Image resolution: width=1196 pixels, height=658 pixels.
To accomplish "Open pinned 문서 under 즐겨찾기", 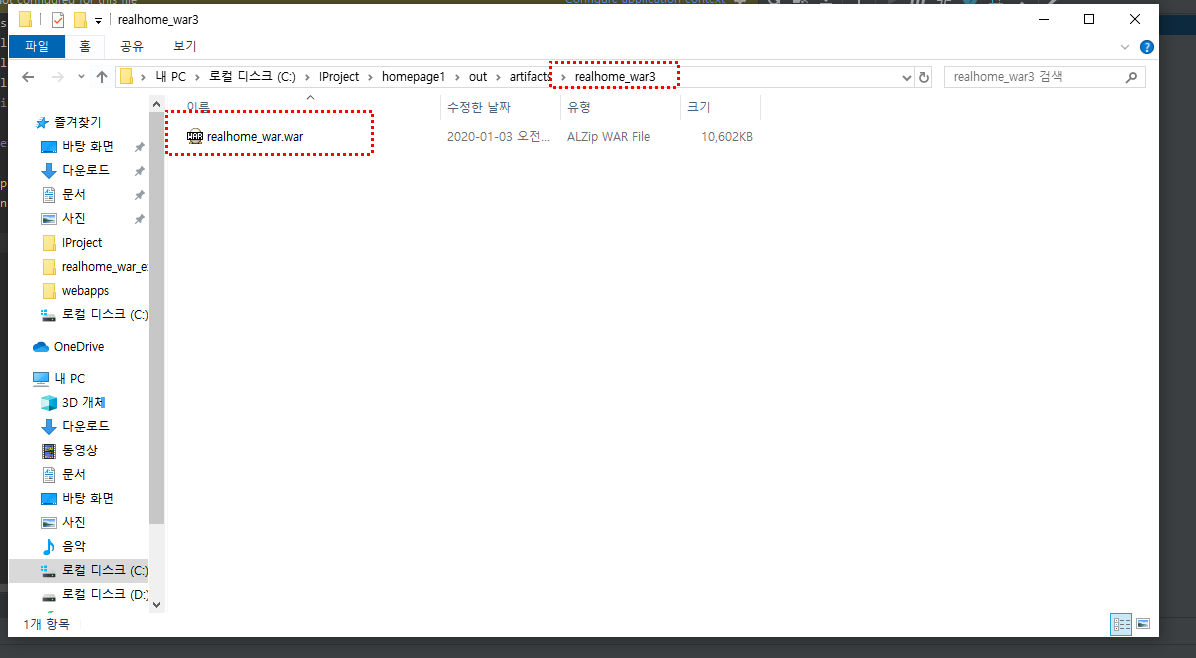I will pyautogui.click(x=73, y=194).
